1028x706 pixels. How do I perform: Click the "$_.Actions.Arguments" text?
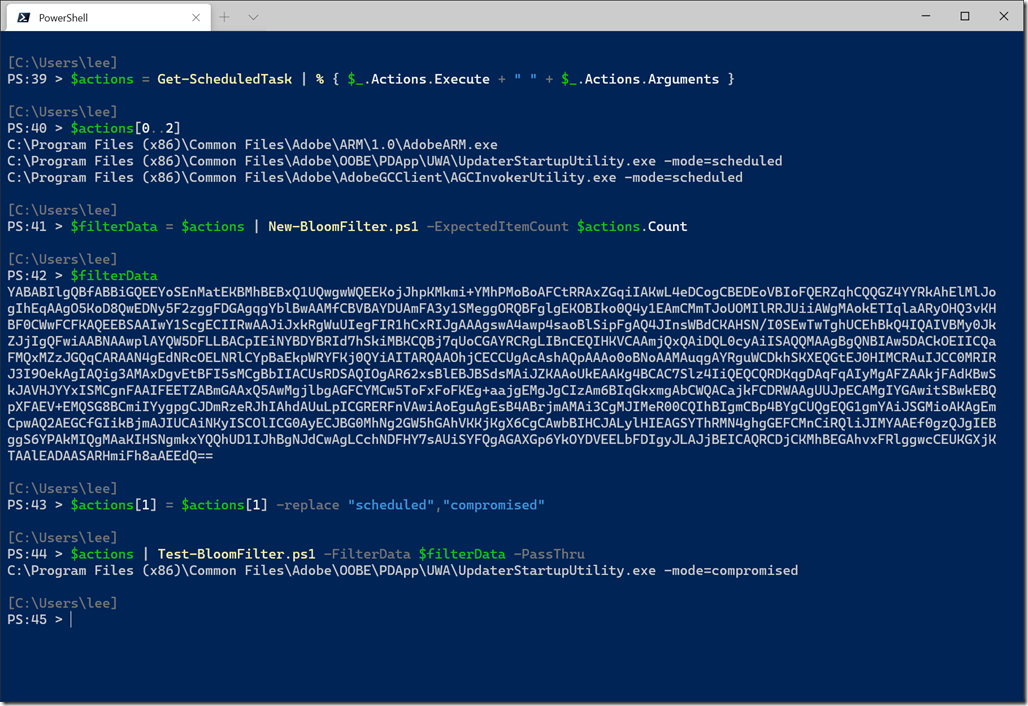[x=640, y=79]
